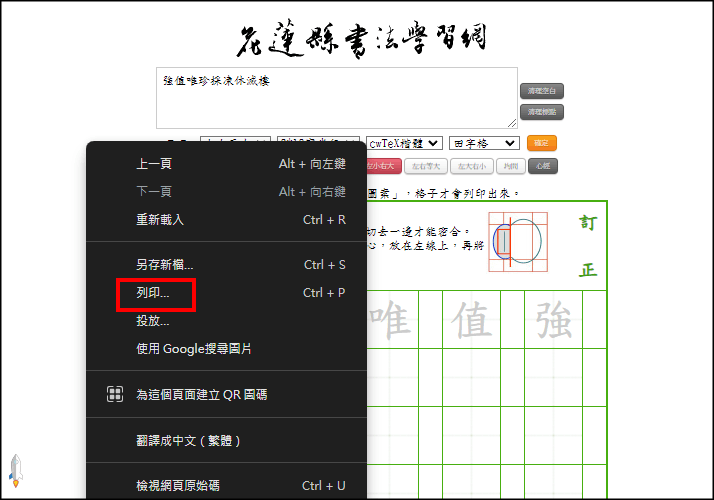This screenshot has width=714, height=500.
Task: Click the 強 practice character cell
Action: [553, 320]
